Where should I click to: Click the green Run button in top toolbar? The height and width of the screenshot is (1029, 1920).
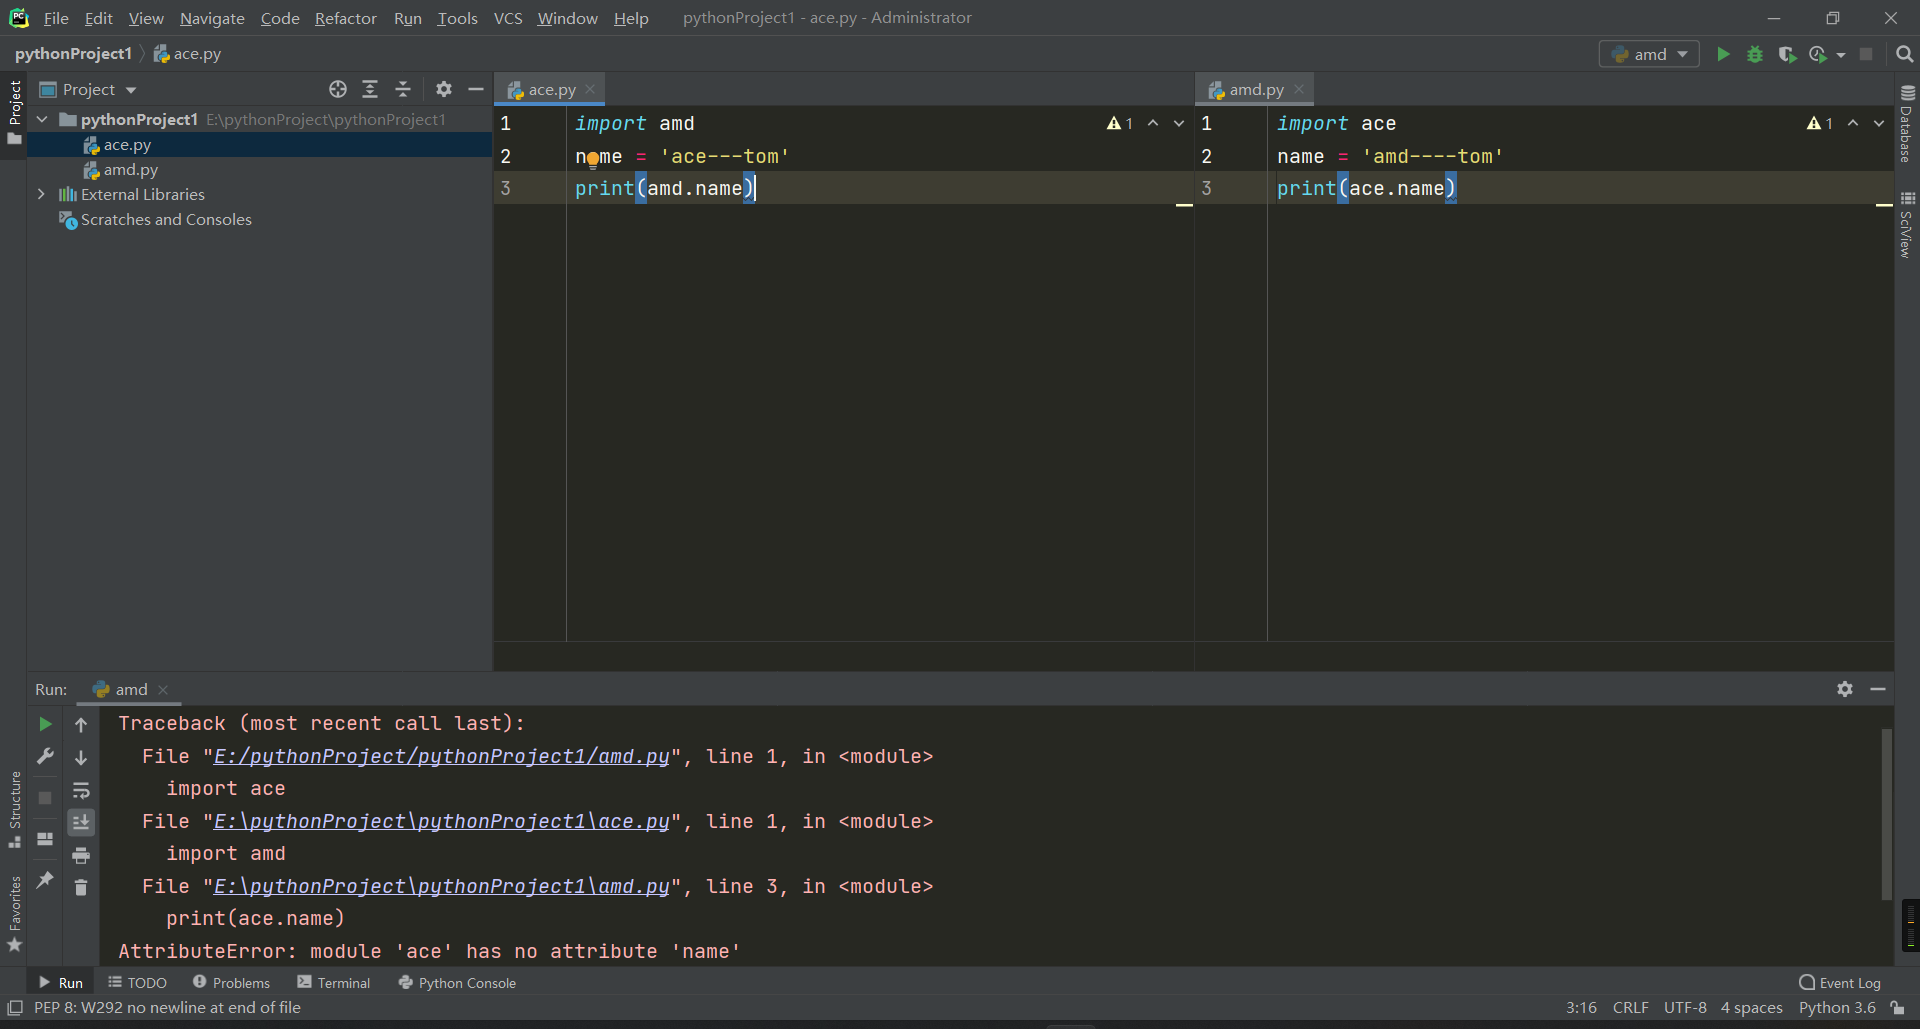(x=1723, y=54)
